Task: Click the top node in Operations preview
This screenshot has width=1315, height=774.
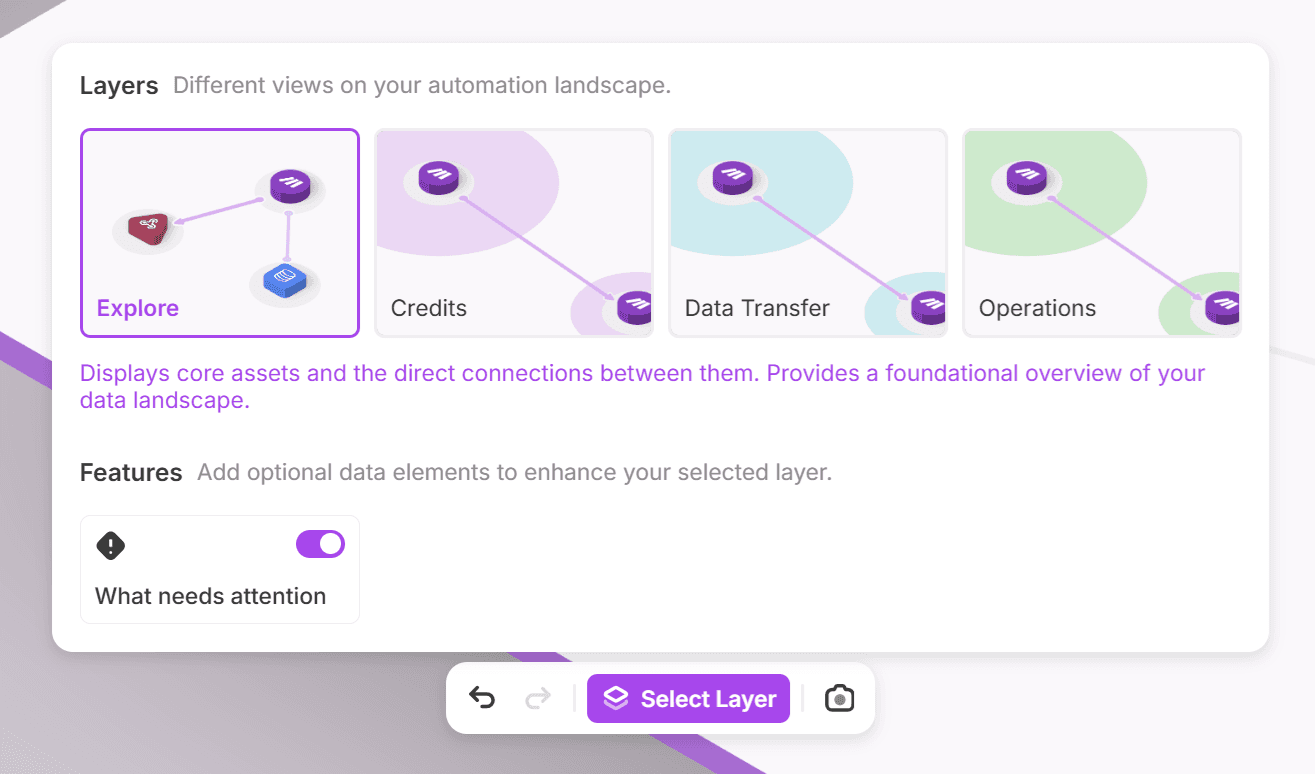Action: 1026,178
